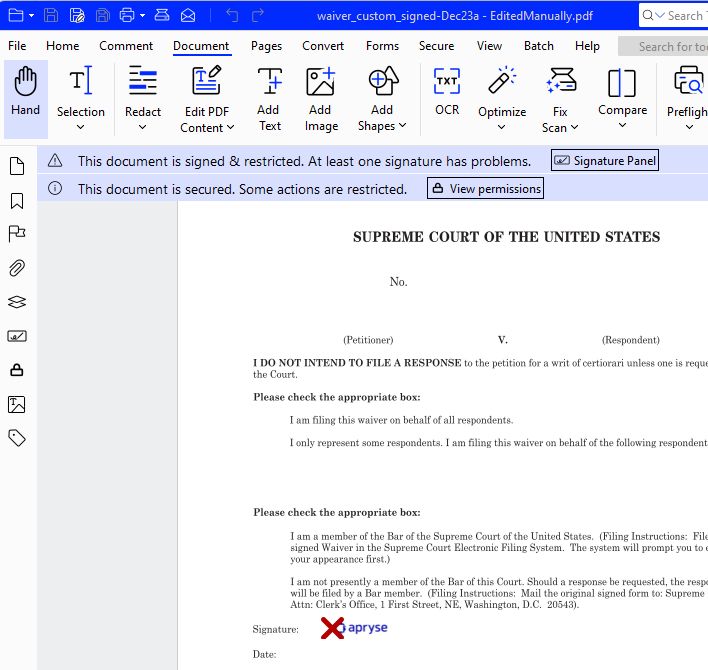Open the Bookmarks panel in sidebar
This screenshot has height=670, width=708.
click(17, 200)
